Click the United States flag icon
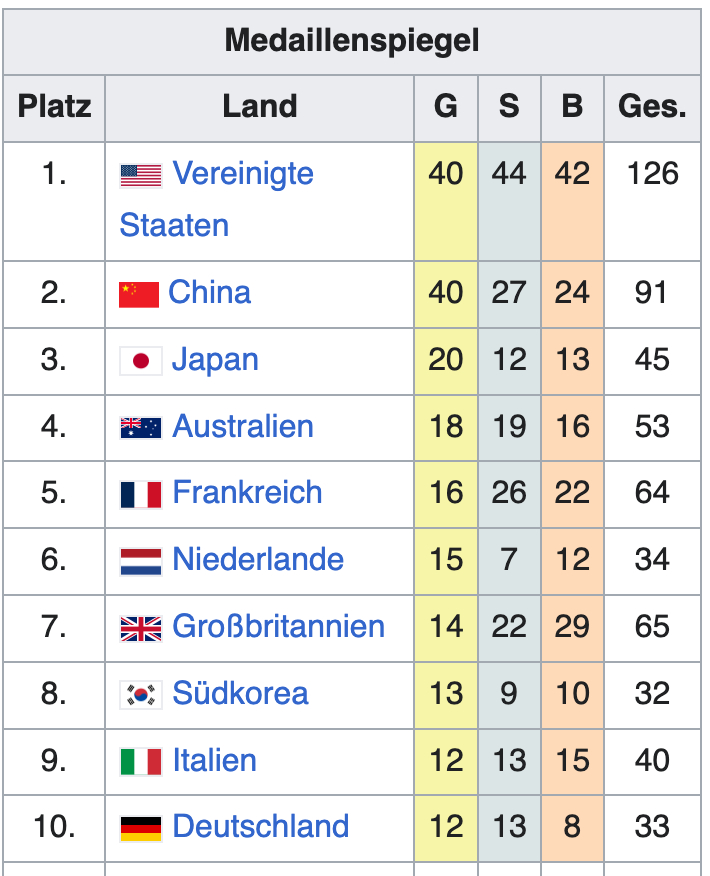Screen dimensions: 710x876 [140, 176]
